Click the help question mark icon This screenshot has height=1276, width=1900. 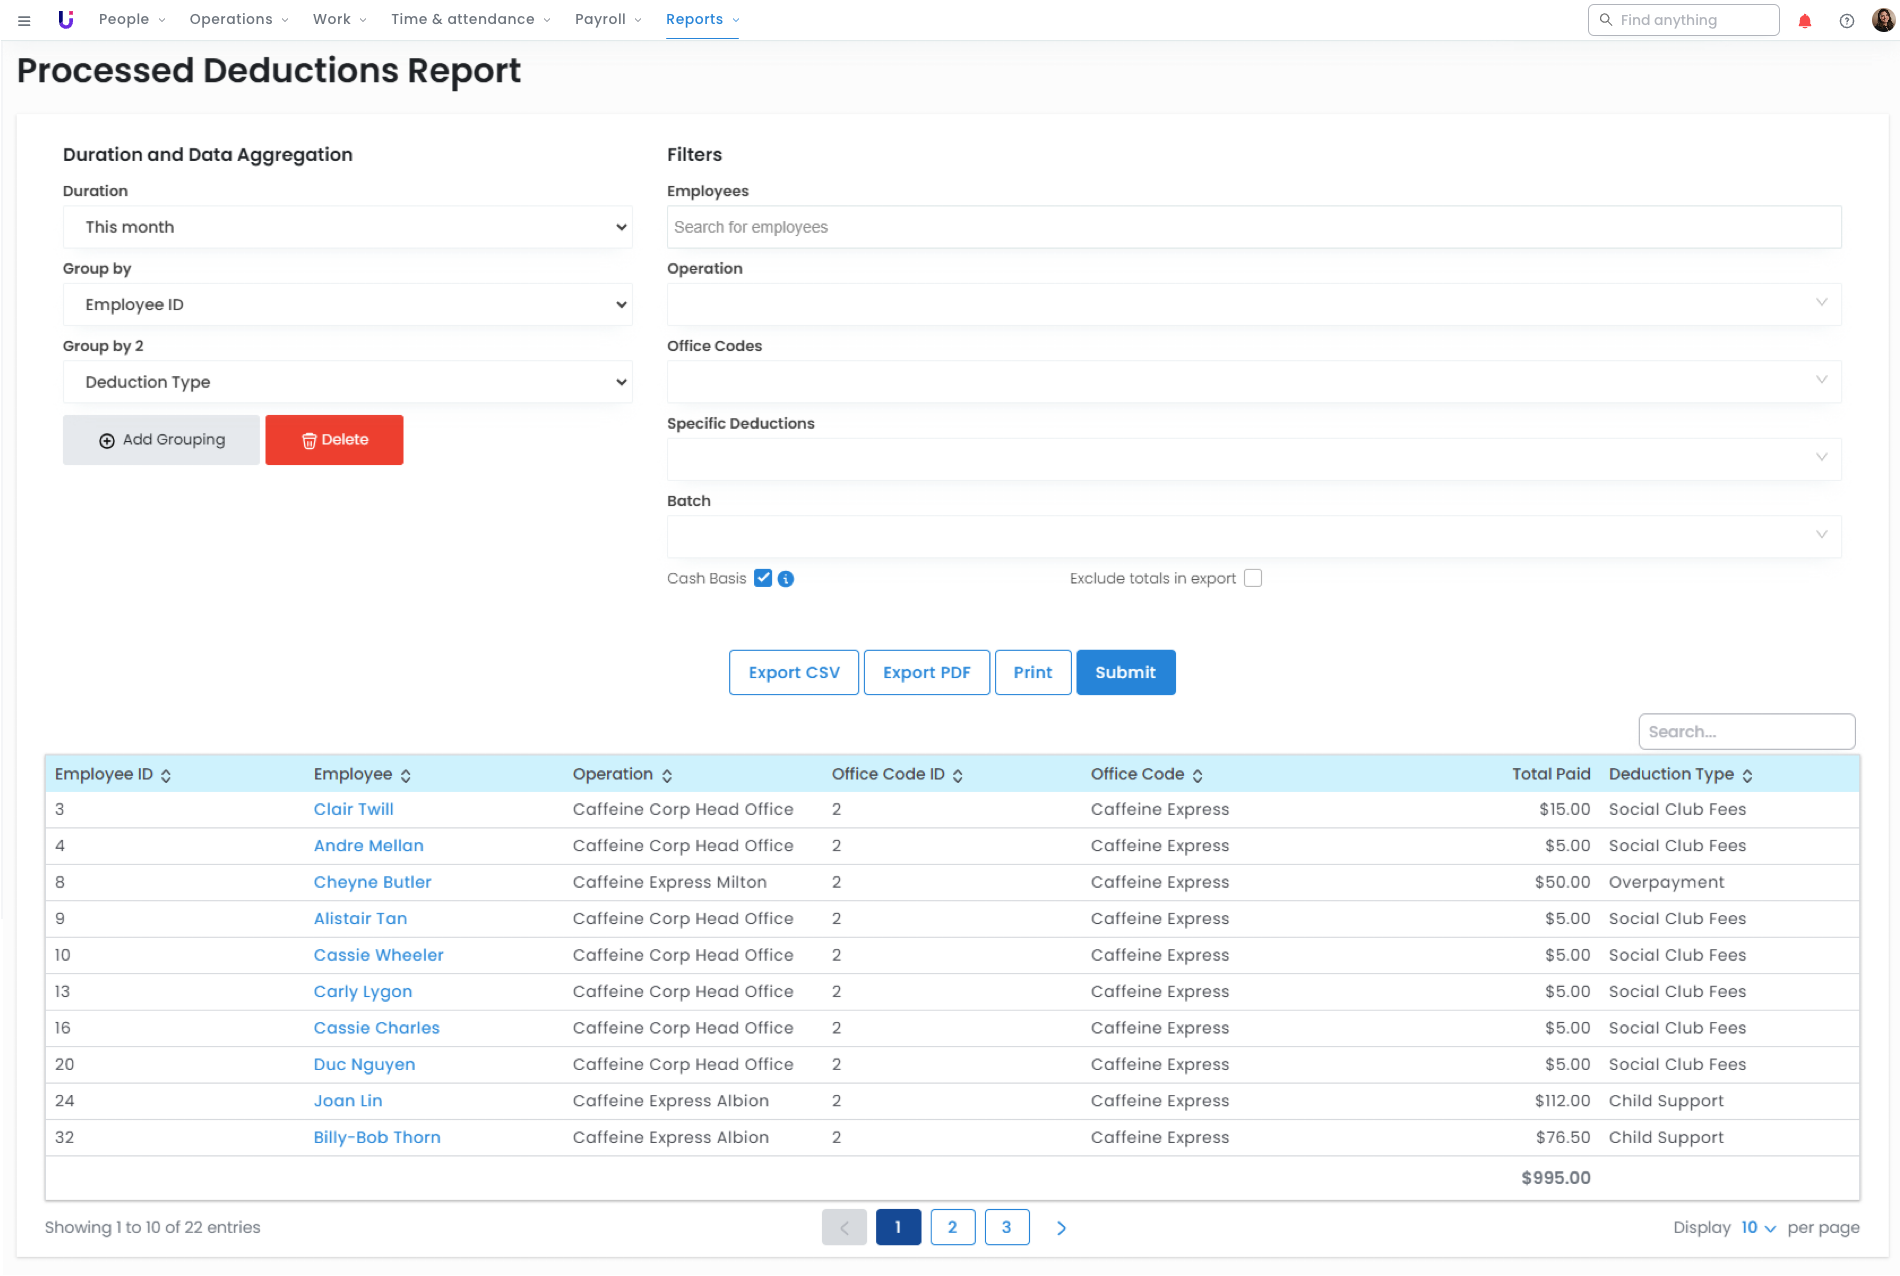1847,21
